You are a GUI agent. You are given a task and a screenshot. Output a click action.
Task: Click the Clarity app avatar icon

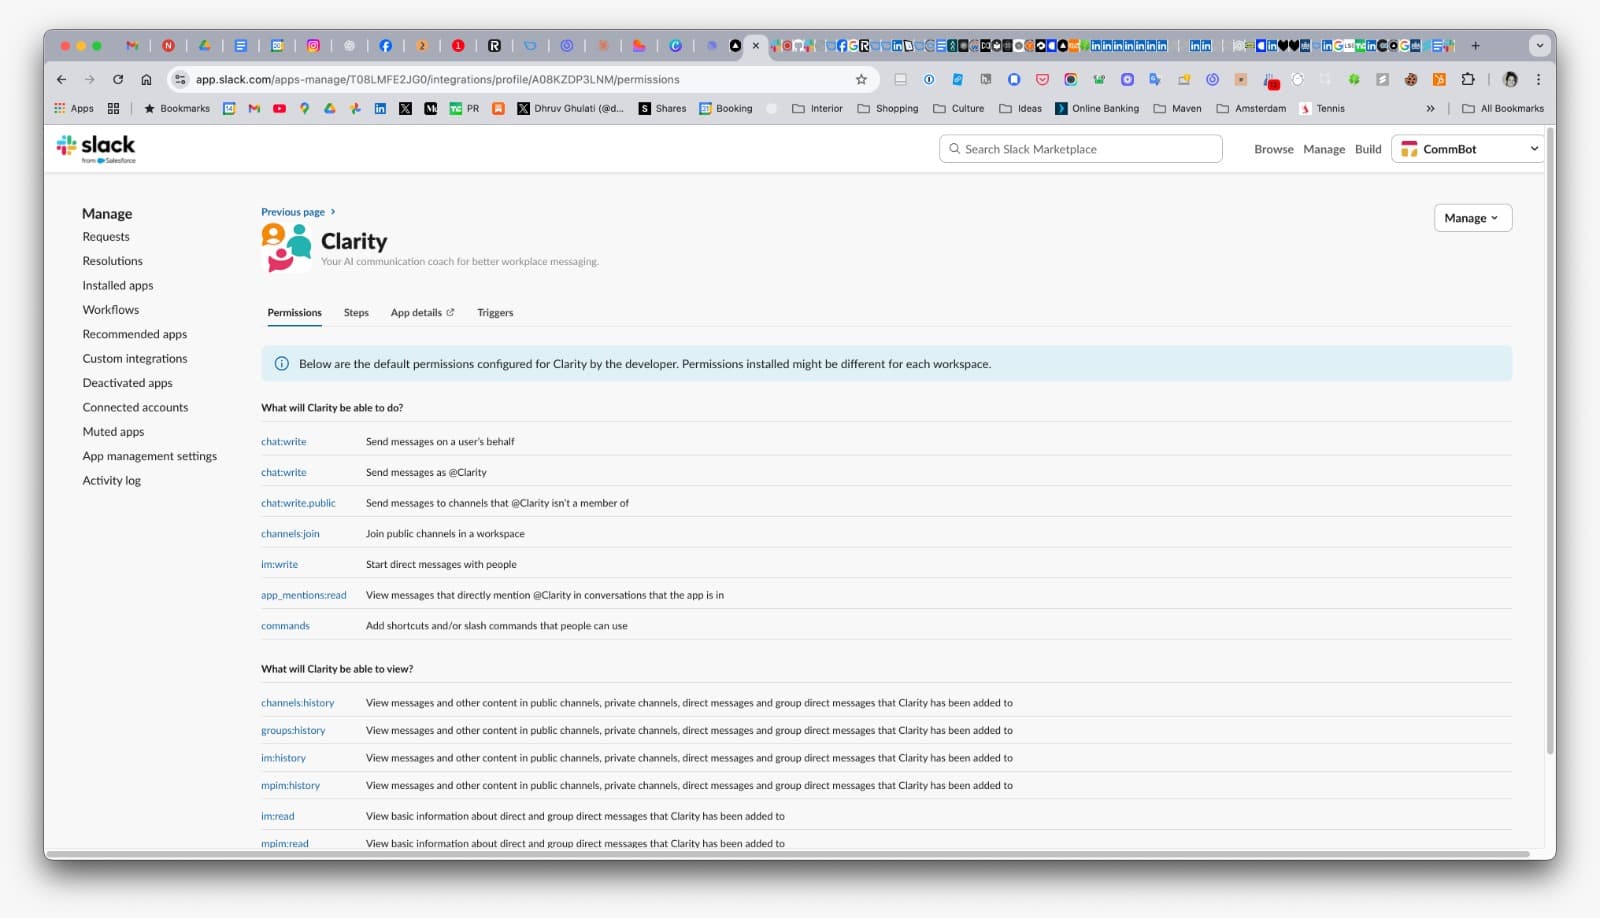click(285, 246)
